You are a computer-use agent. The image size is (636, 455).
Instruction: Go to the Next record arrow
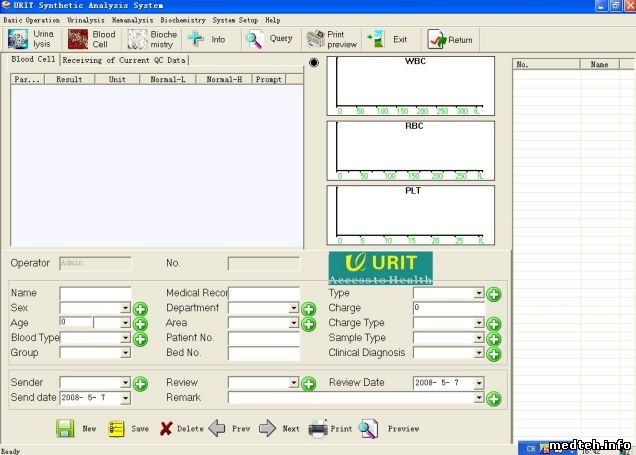tap(268, 428)
